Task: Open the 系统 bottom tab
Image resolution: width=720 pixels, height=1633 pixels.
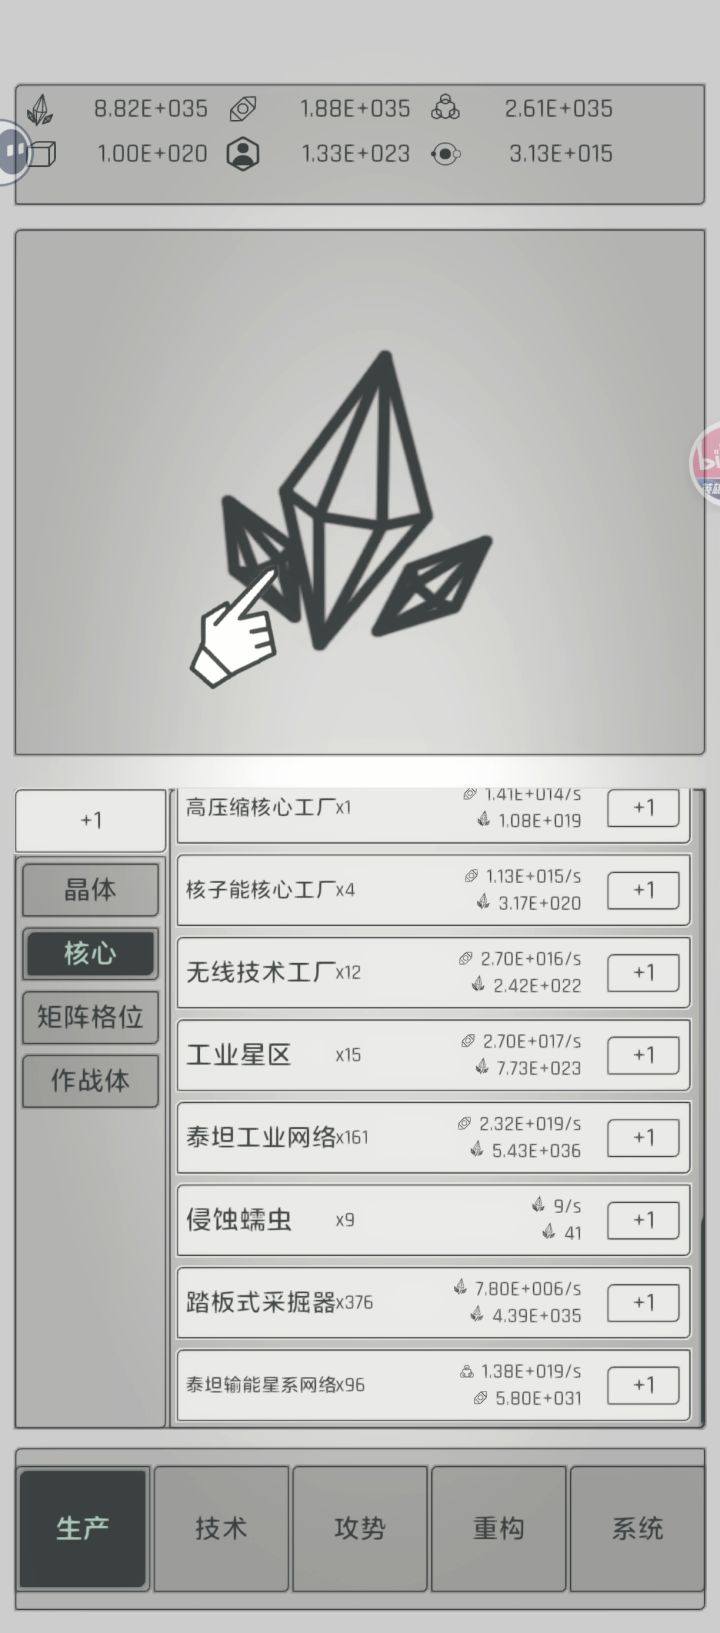Action: [x=637, y=1528]
